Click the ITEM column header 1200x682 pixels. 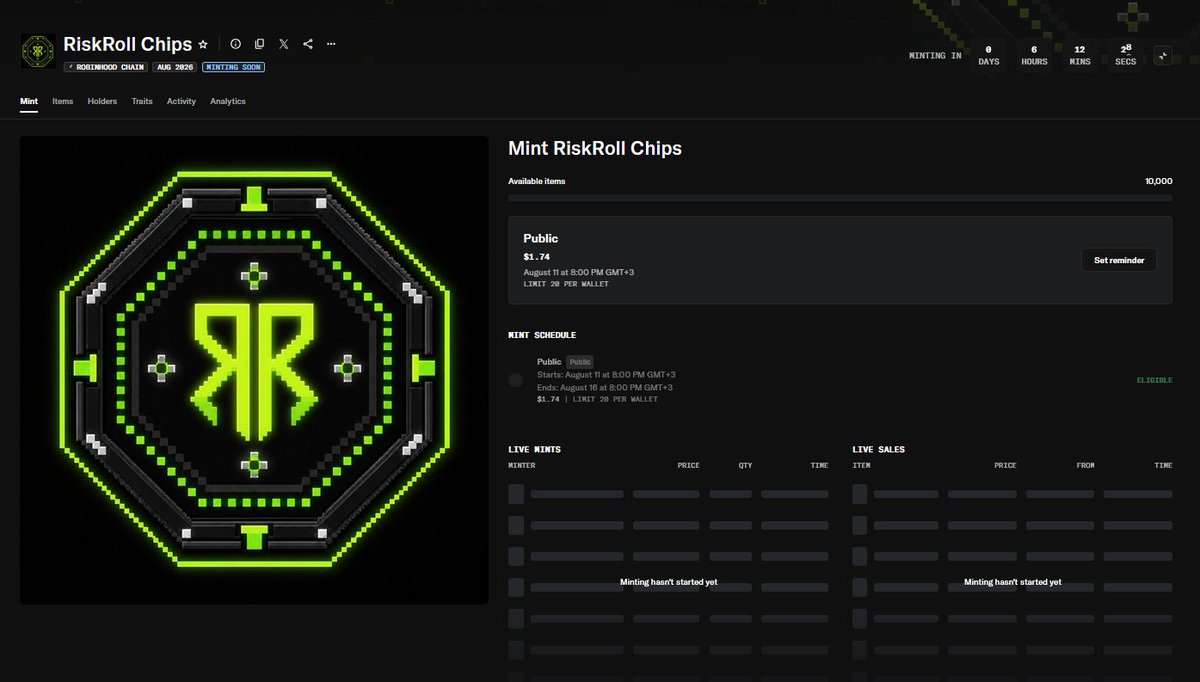[x=861, y=465]
